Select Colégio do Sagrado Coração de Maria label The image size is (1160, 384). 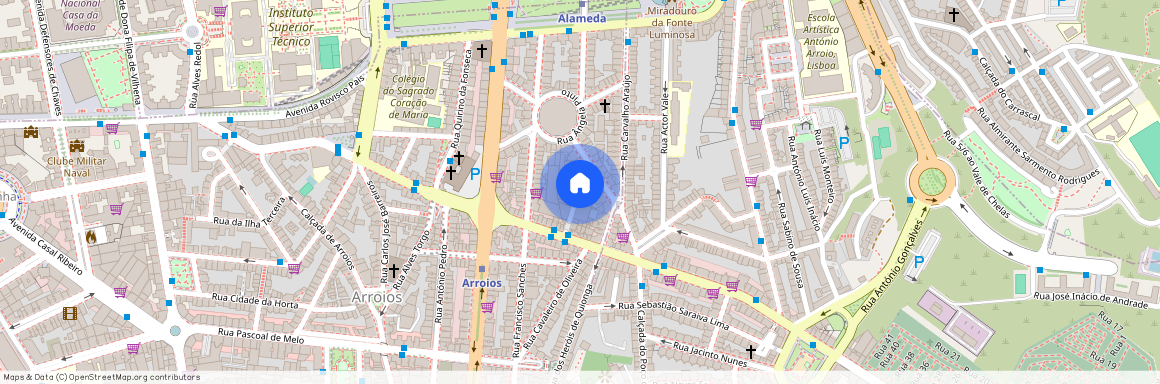407,97
